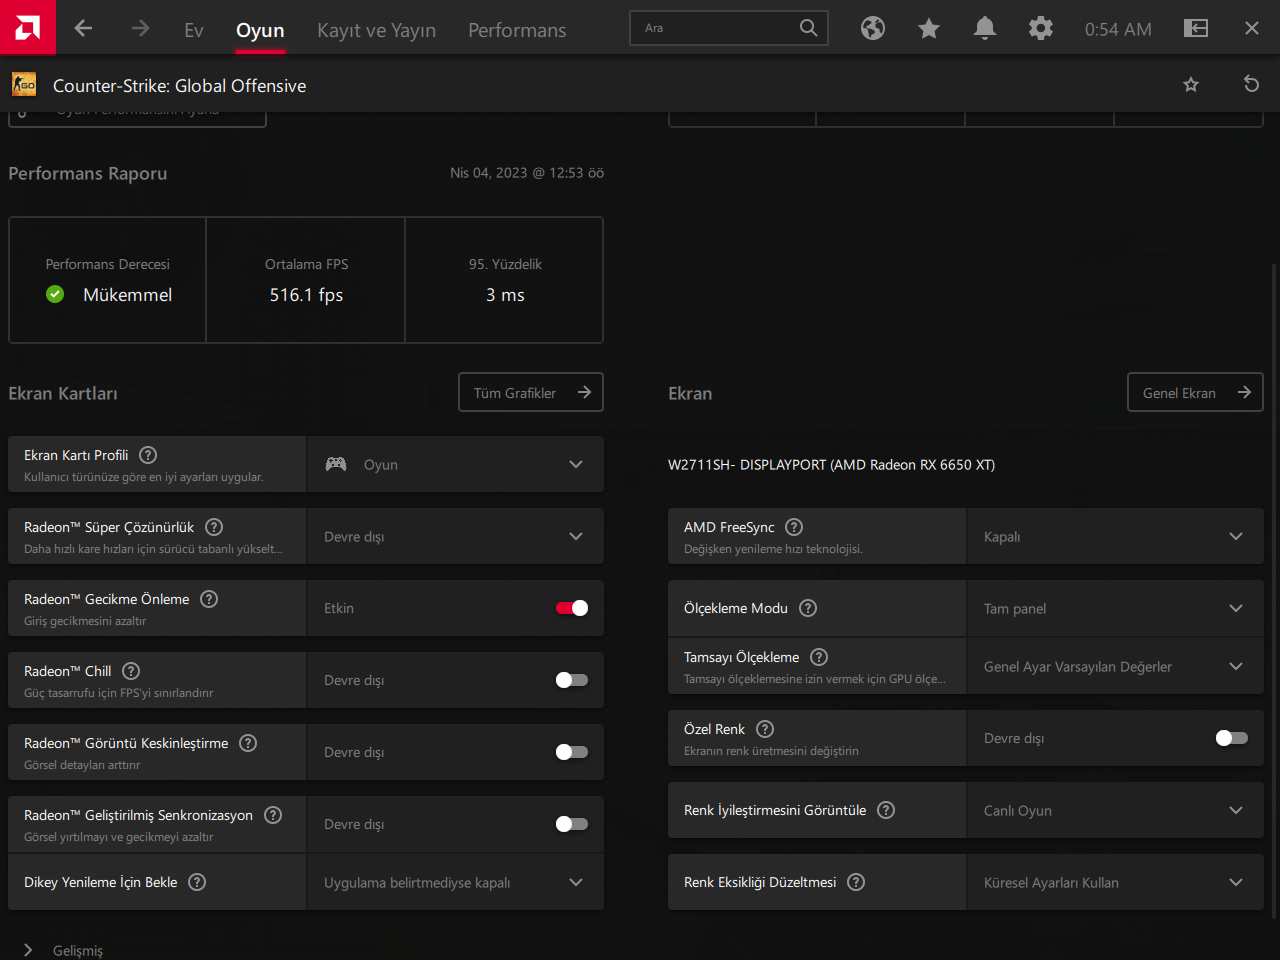Open favorites star in top bar
The width and height of the screenshot is (1280, 960).
tap(928, 29)
